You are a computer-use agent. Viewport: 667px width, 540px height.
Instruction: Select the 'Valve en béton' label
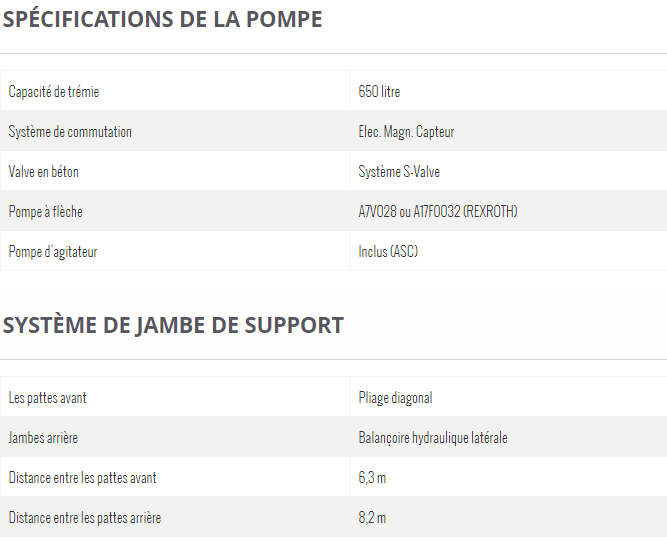pyautogui.click(x=43, y=171)
